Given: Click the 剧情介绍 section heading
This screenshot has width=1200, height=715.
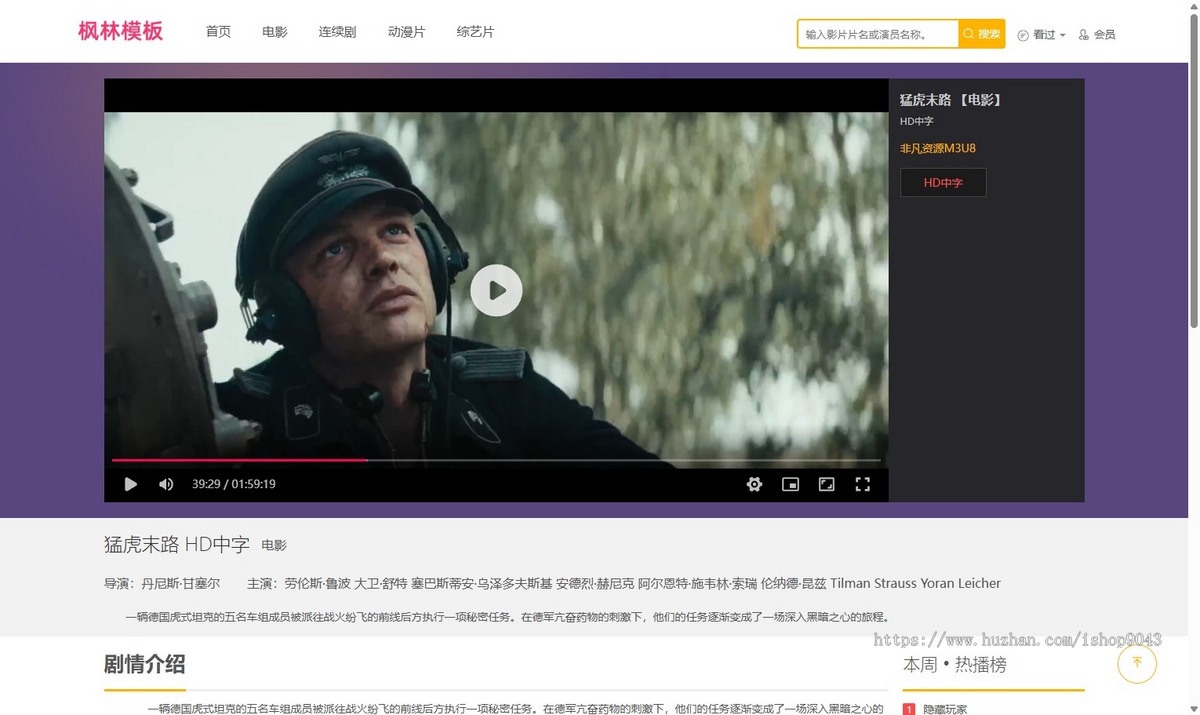Looking at the screenshot, I should [x=144, y=664].
